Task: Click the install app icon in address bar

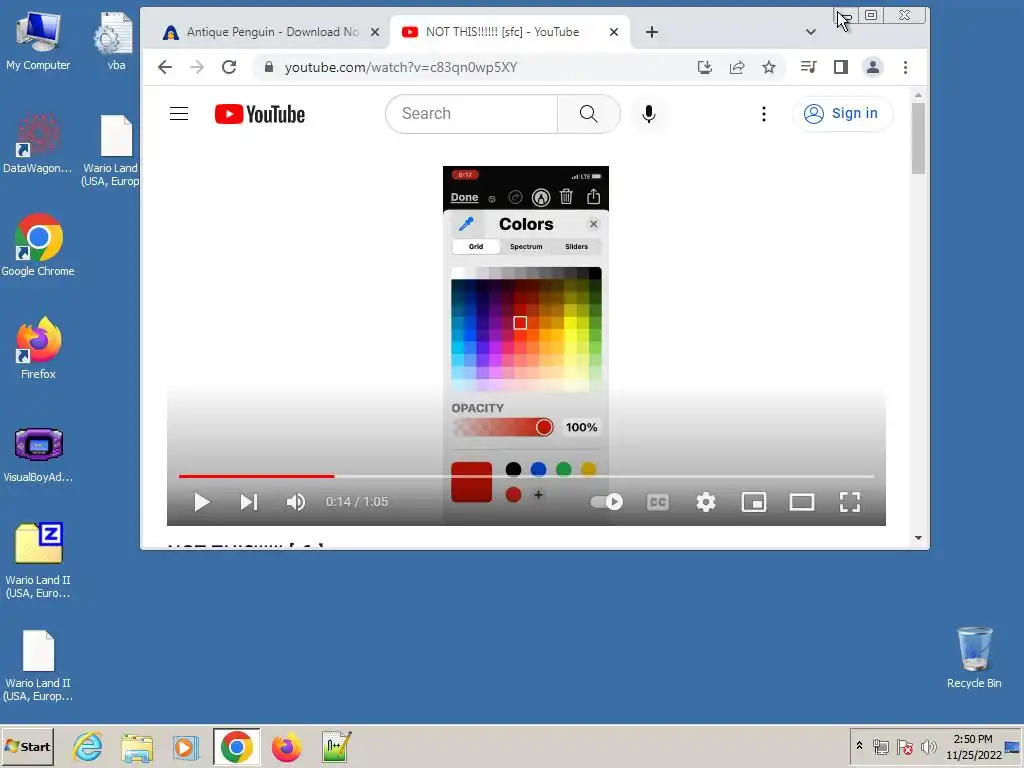Action: coord(705,67)
